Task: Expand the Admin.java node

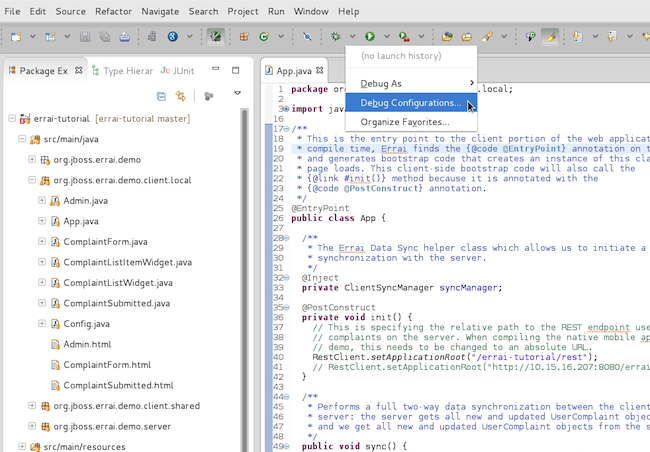Action: point(42,200)
